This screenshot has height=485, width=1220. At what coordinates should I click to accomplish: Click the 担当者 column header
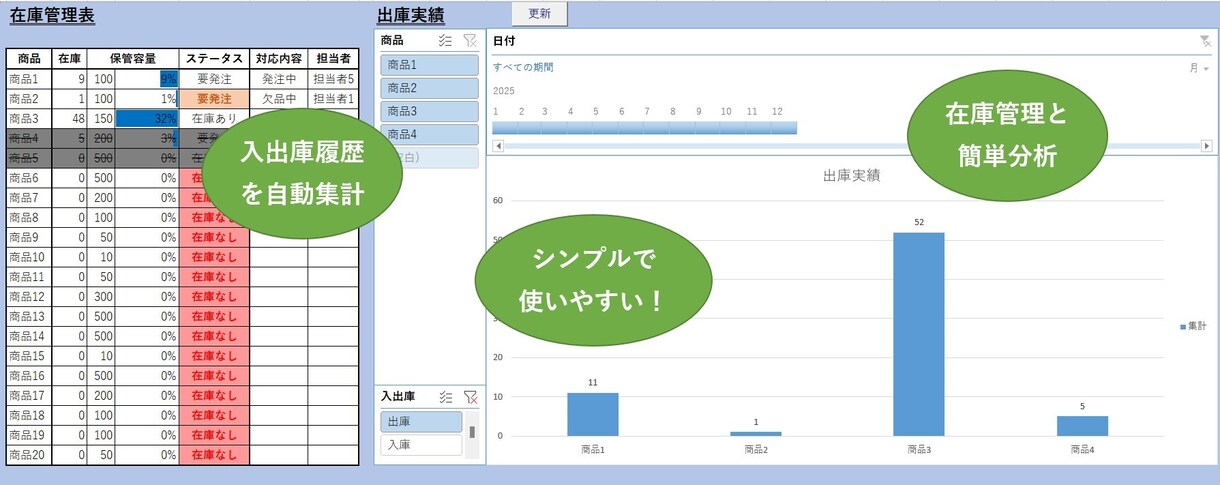click(333, 58)
